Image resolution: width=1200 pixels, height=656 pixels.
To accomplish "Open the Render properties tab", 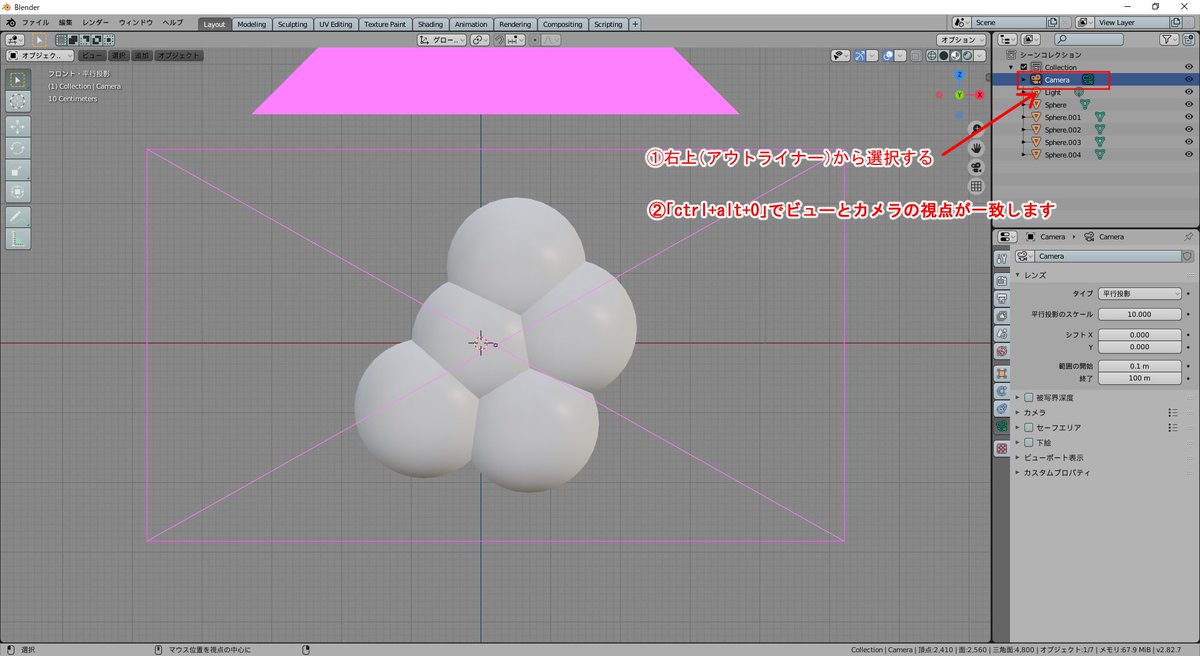I will tap(1001, 281).
